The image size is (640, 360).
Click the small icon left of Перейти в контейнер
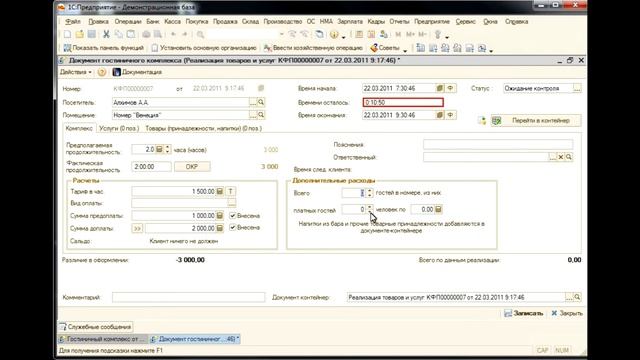(x=482, y=120)
